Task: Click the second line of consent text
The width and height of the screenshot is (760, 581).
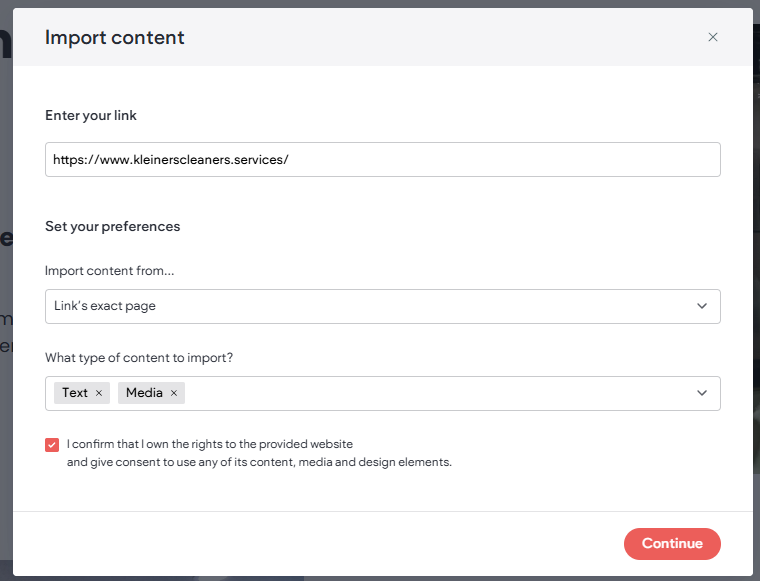Action: pyautogui.click(x=259, y=462)
